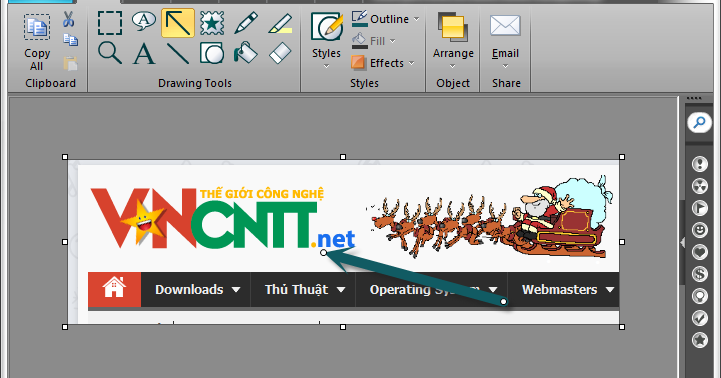Select the Stamp tool
This screenshot has width=721, height=378.
point(212,23)
